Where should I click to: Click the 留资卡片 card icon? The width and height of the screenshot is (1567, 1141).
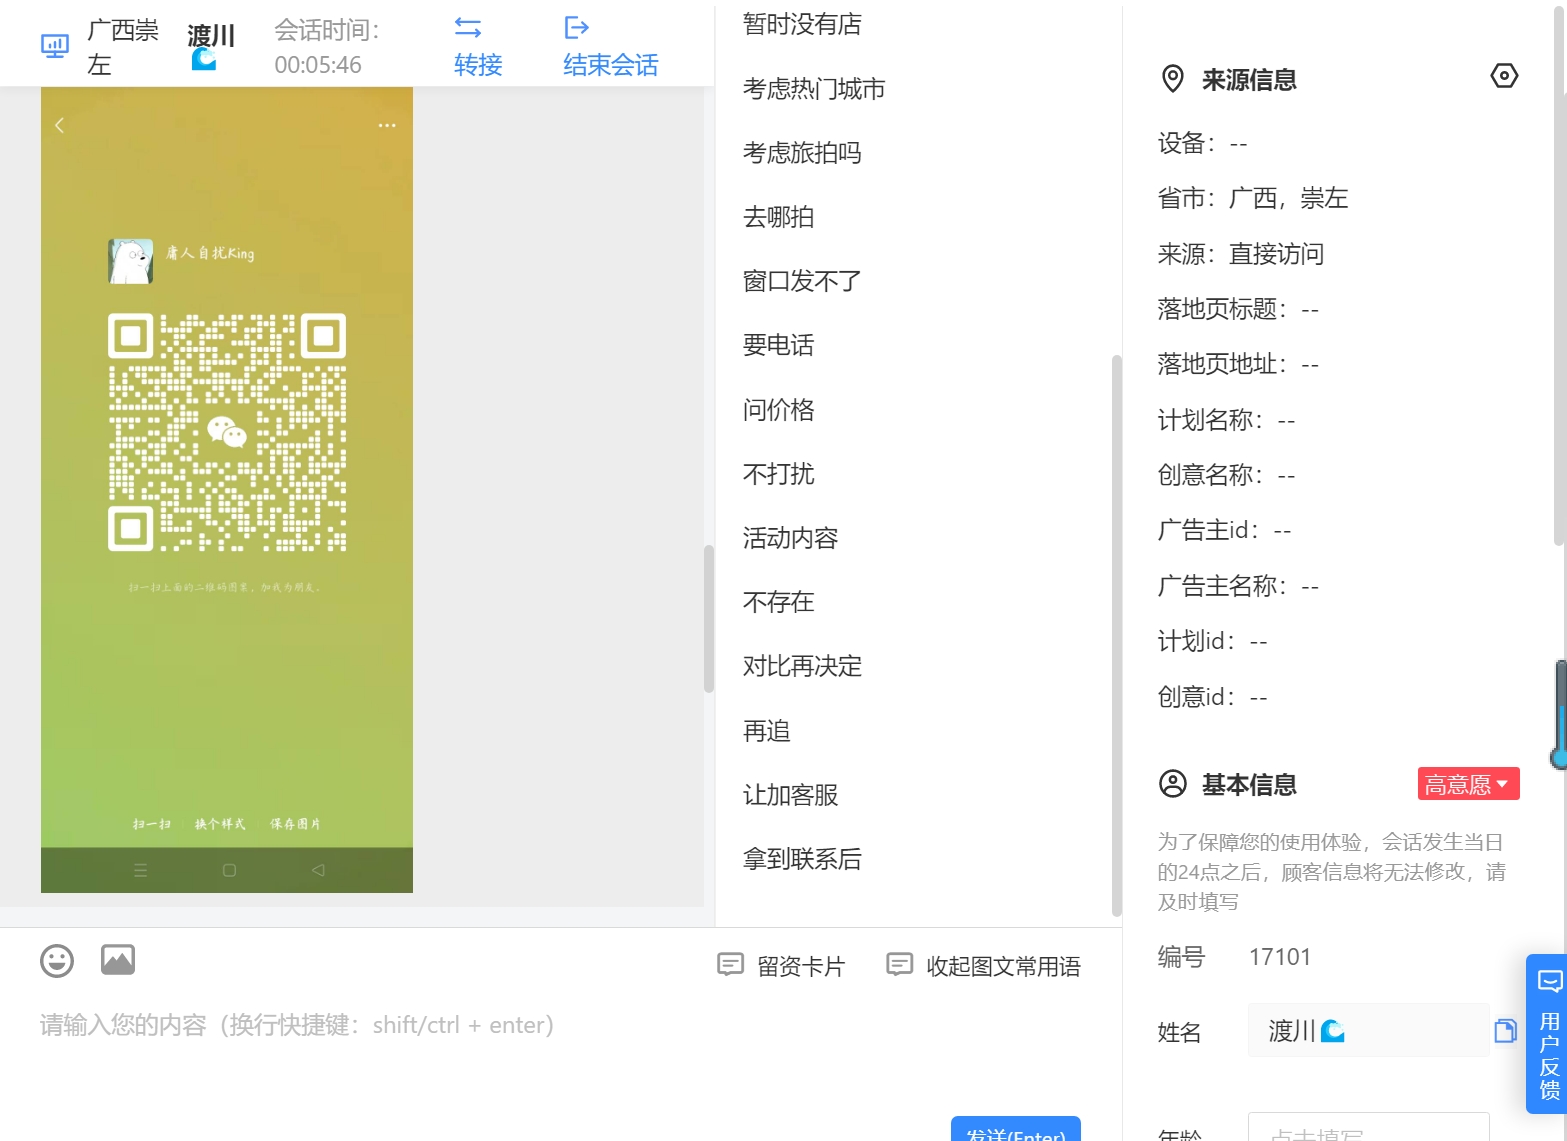tap(731, 965)
